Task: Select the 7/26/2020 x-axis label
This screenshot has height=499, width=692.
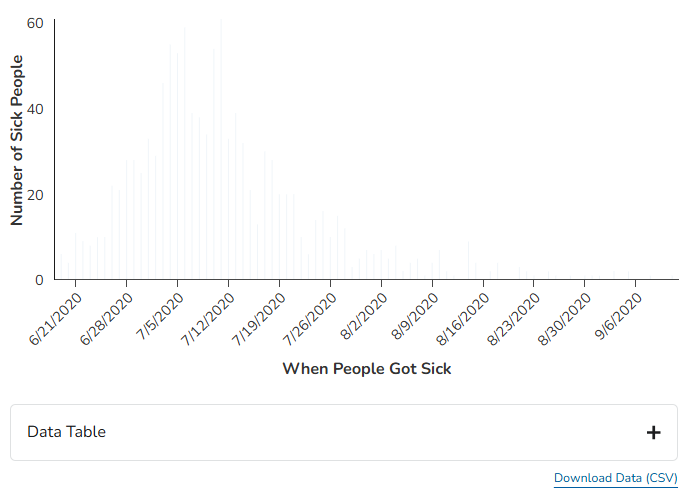Action: 311,320
